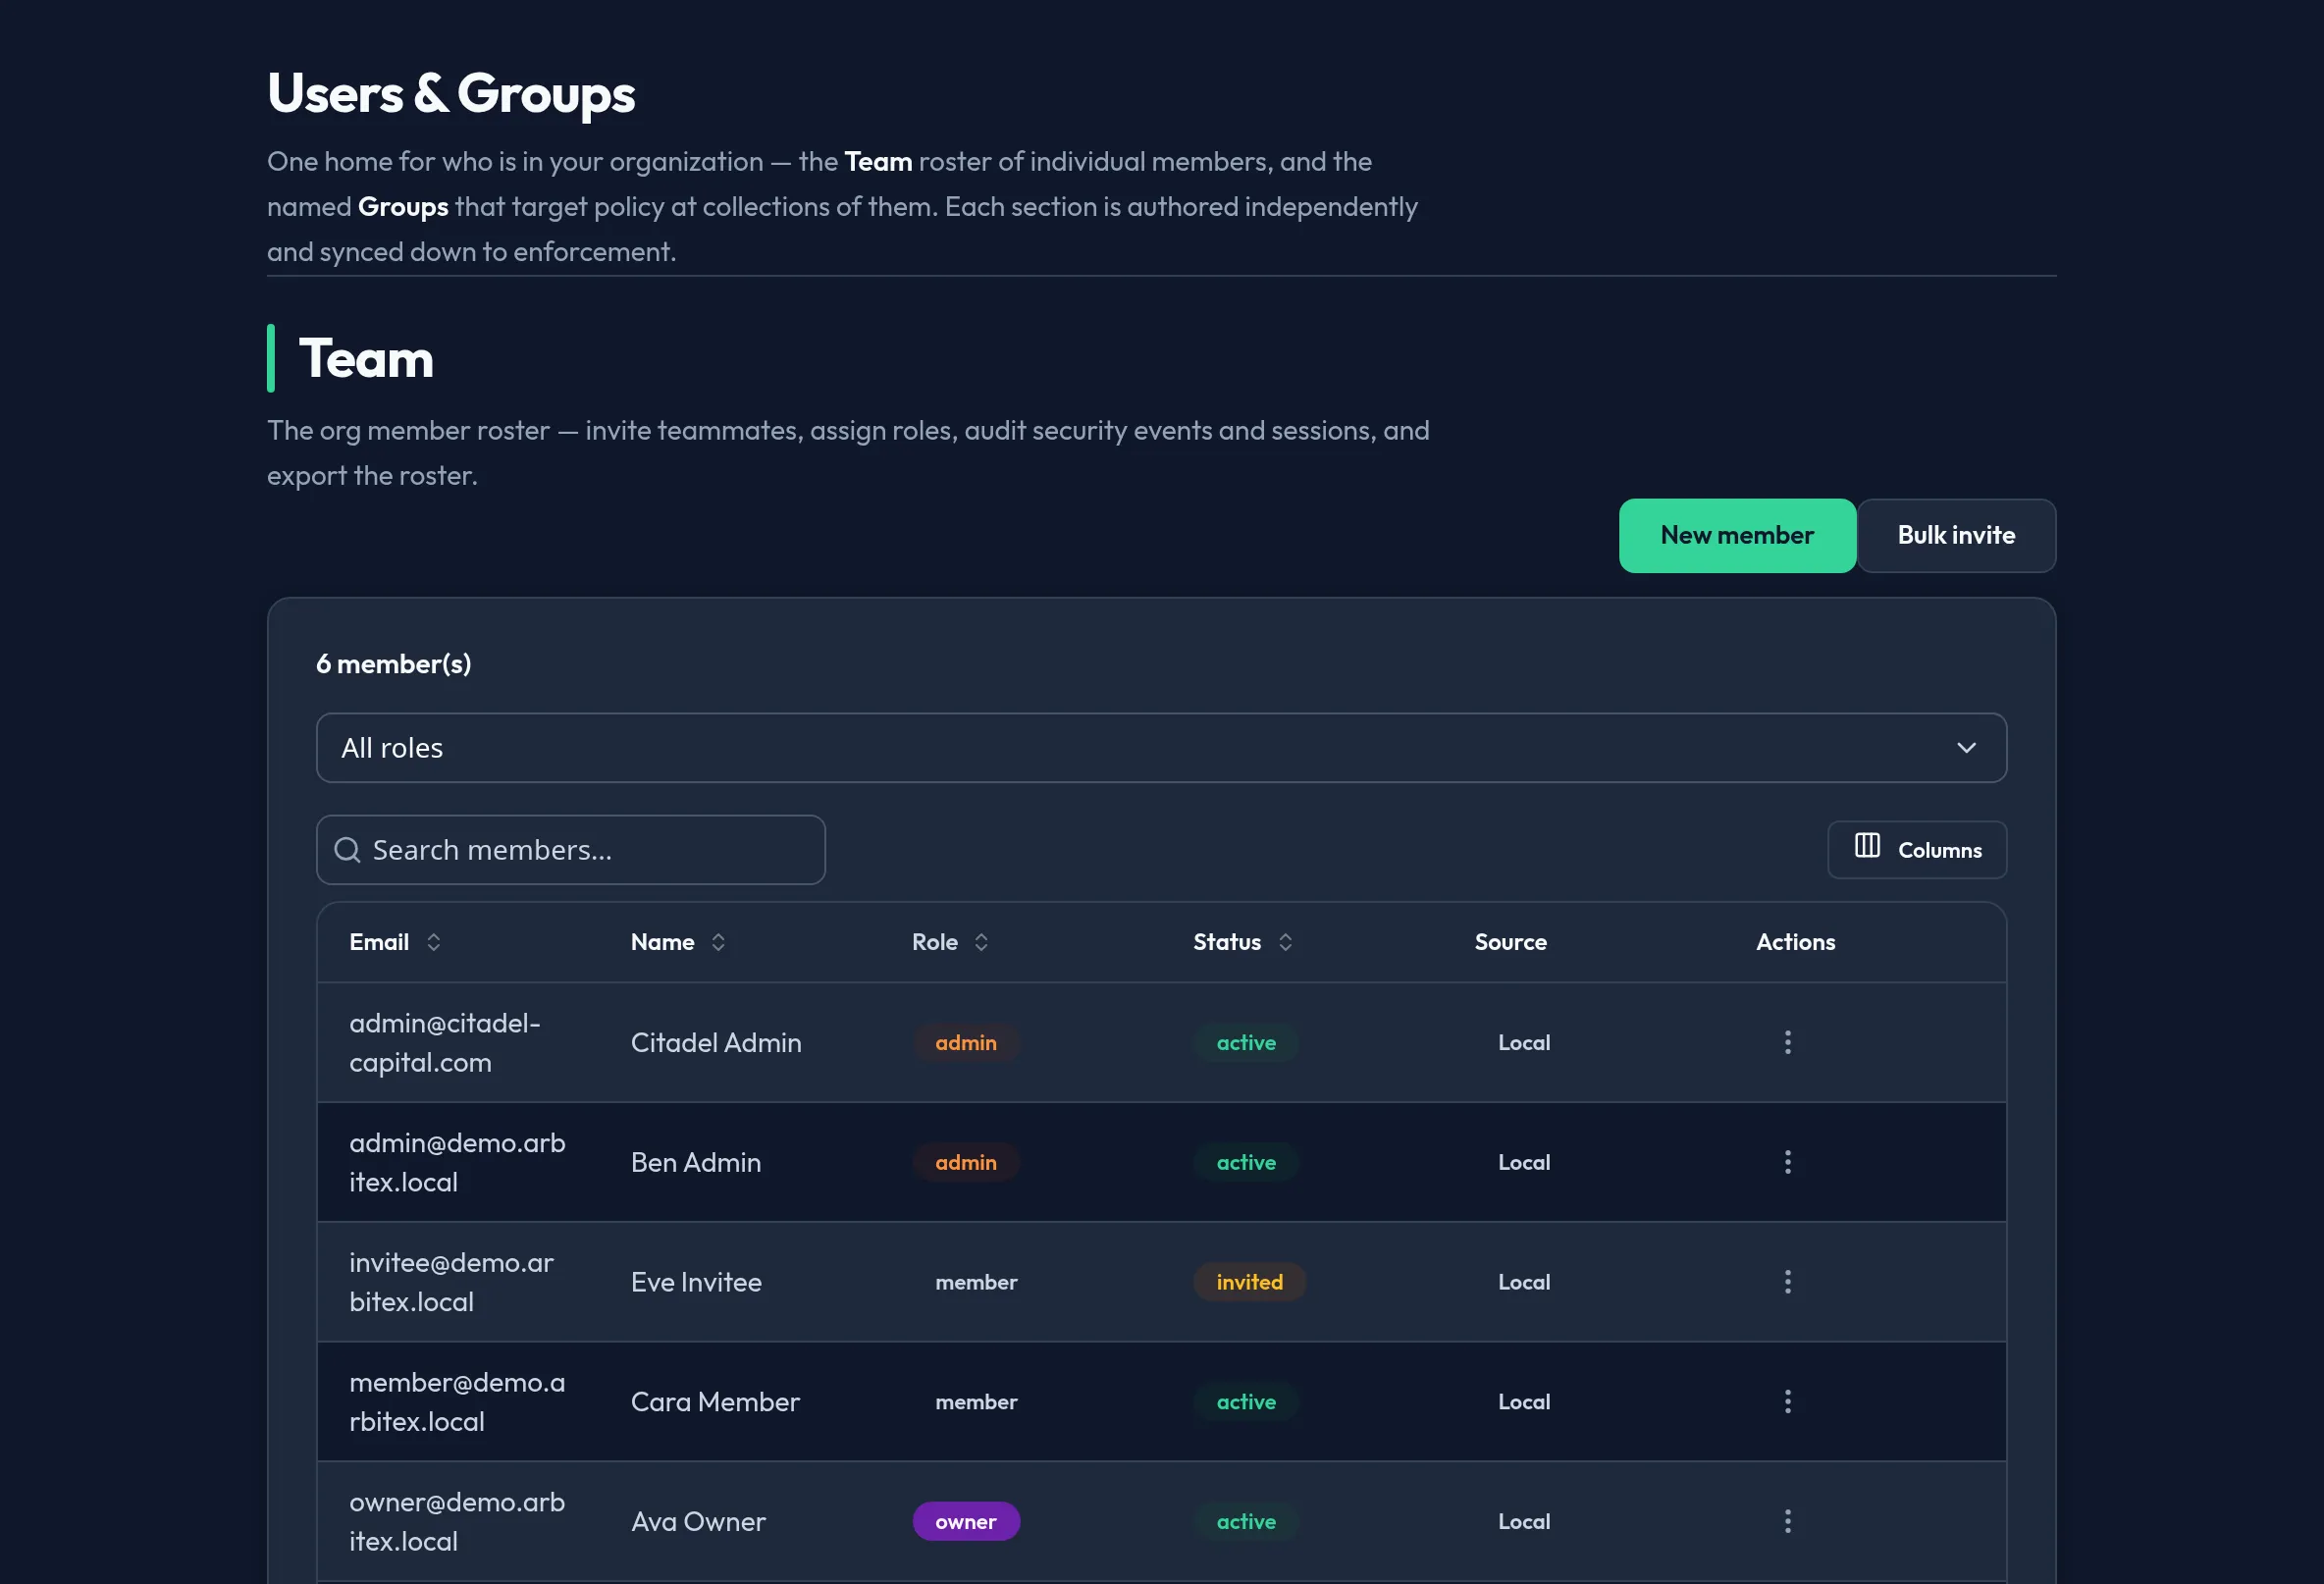Select owner@demo.arbitex.local email cell

(457, 1521)
